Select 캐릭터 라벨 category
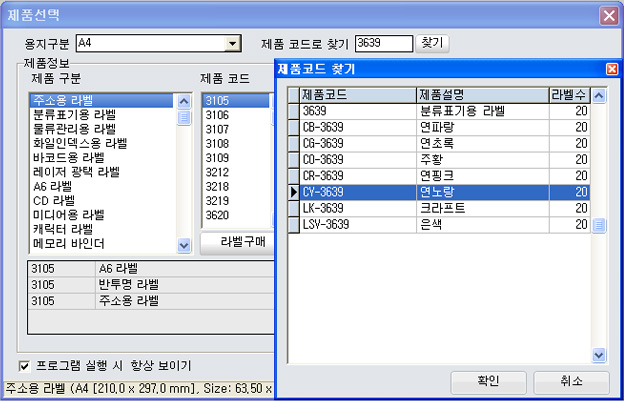 point(102,229)
